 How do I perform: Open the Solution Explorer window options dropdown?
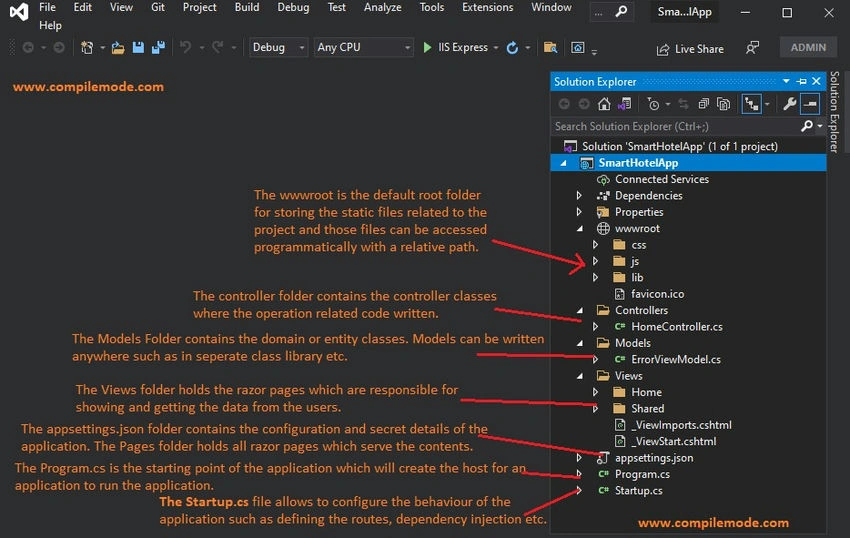(x=786, y=81)
